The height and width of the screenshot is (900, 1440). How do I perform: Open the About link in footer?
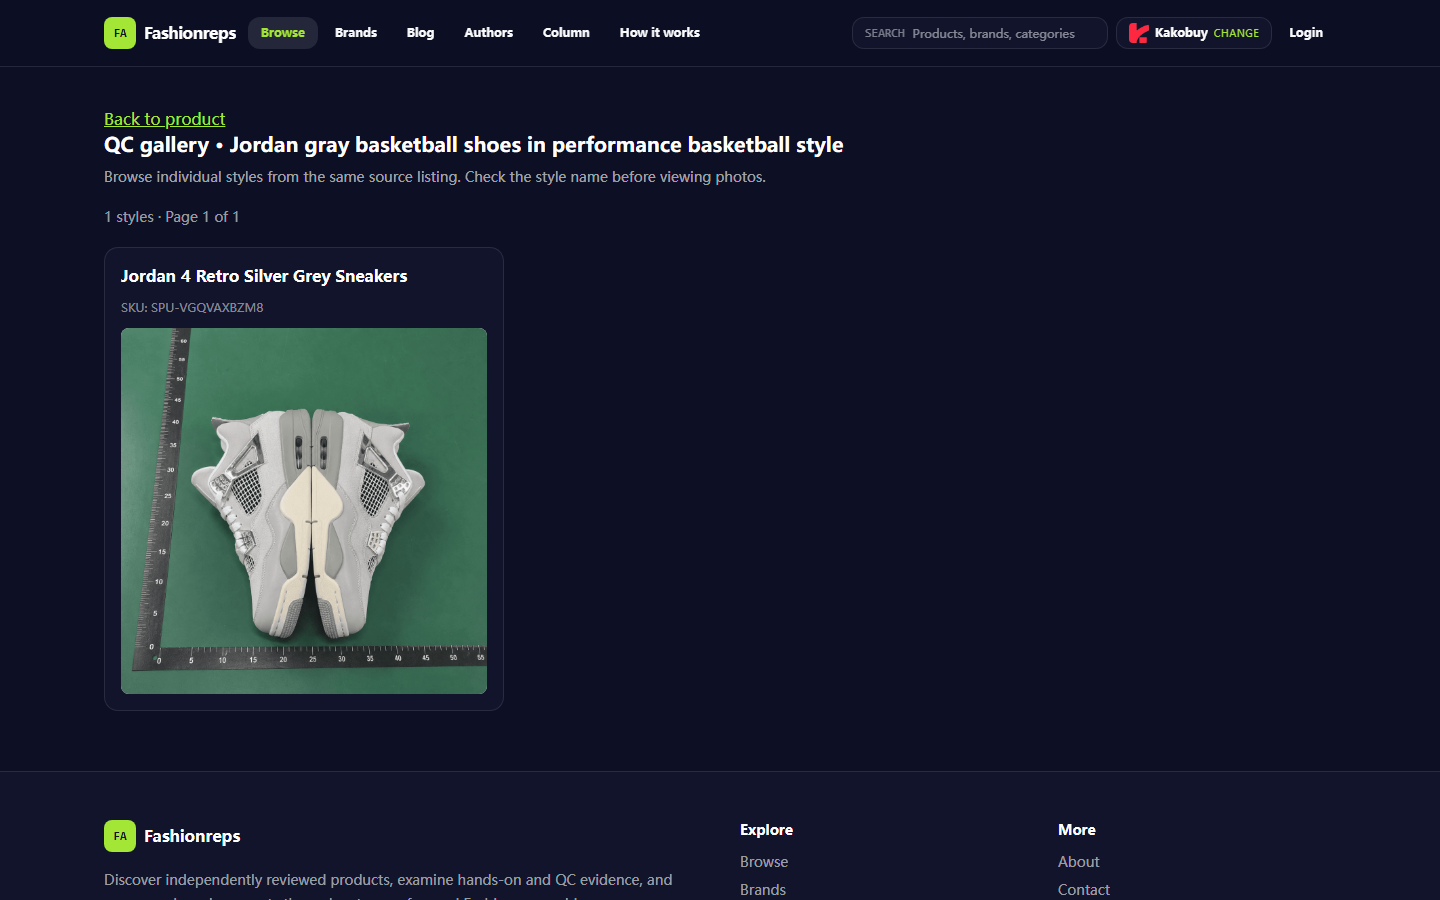click(x=1079, y=862)
